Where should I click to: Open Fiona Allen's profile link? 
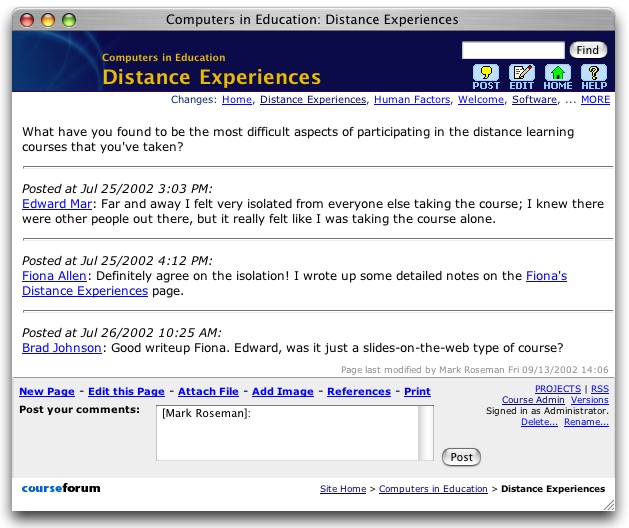pyautogui.click(x=54, y=276)
